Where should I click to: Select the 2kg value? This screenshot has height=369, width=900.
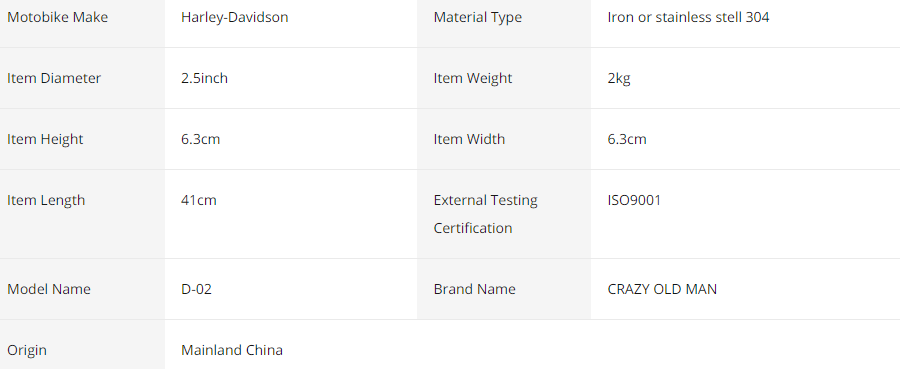(619, 79)
